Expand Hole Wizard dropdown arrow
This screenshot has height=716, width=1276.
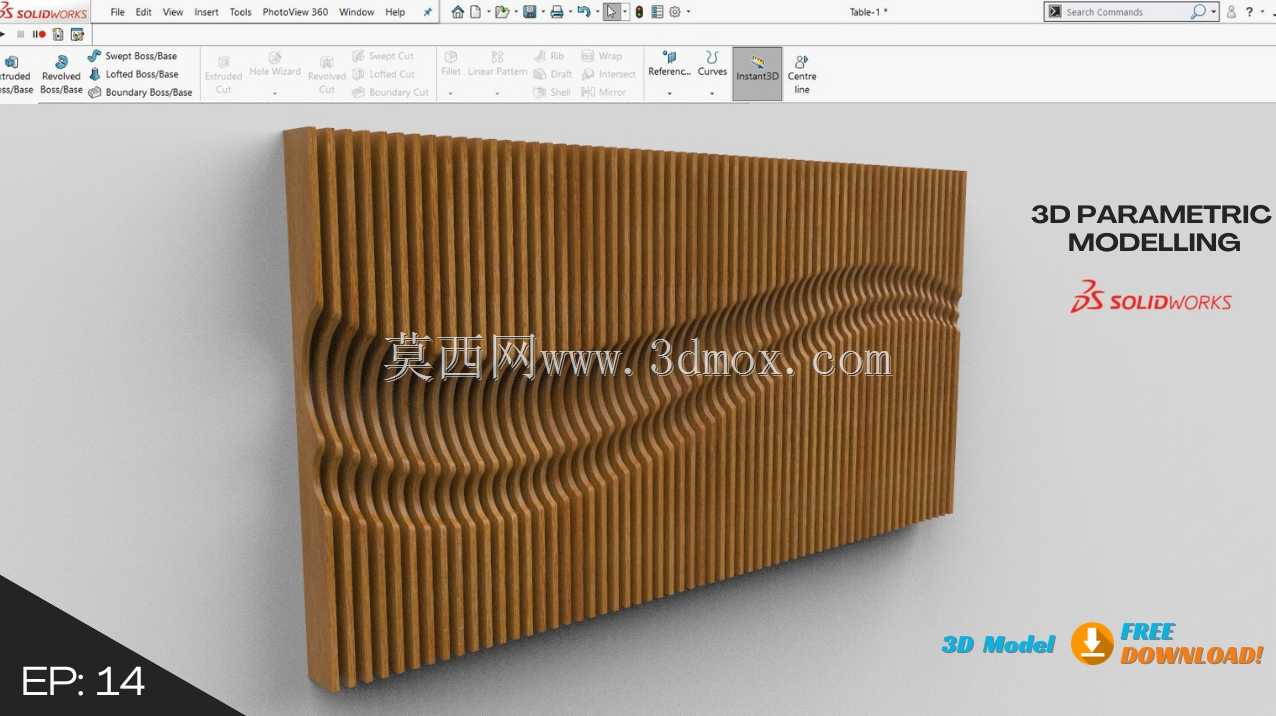274,94
